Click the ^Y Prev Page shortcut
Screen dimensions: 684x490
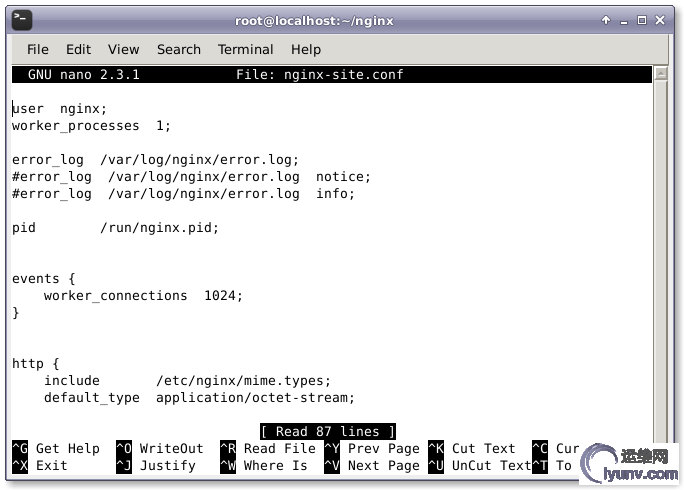click(372, 449)
